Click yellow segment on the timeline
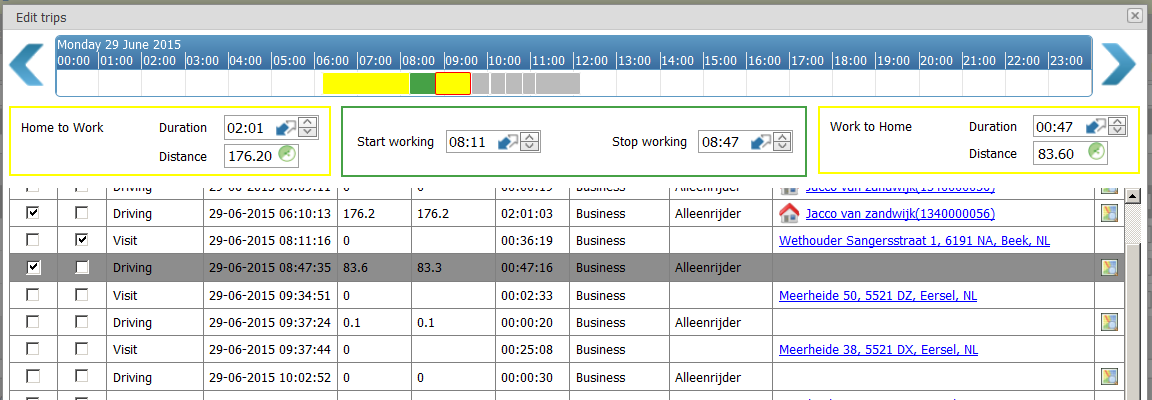 click(366, 84)
